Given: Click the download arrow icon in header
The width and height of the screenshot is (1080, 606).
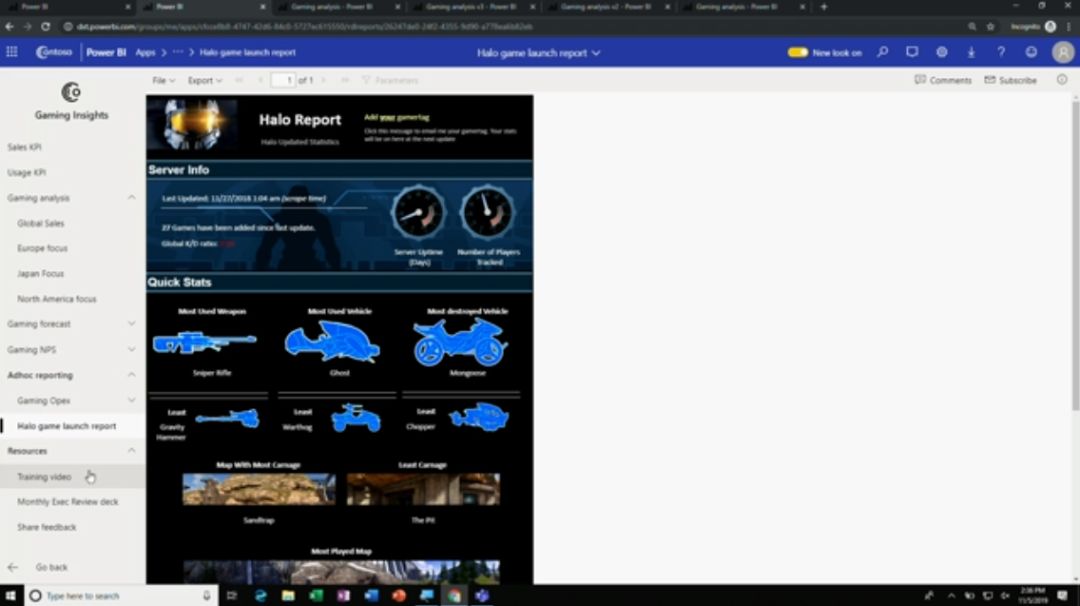Looking at the screenshot, I should [971, 52].
